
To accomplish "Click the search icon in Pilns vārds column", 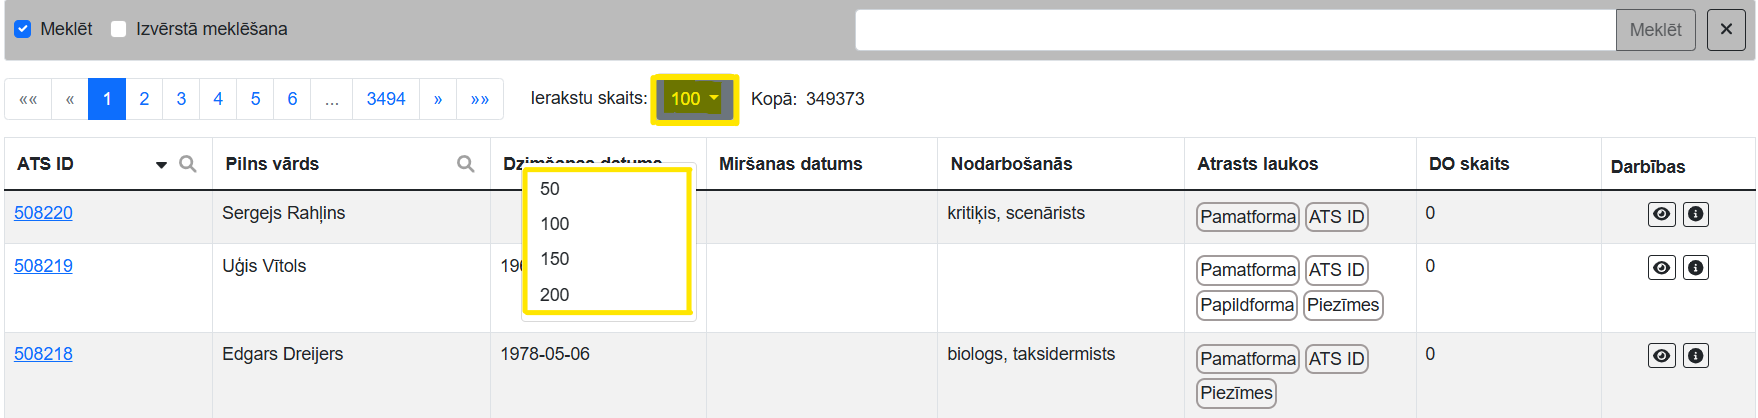I will click(465, 164).
